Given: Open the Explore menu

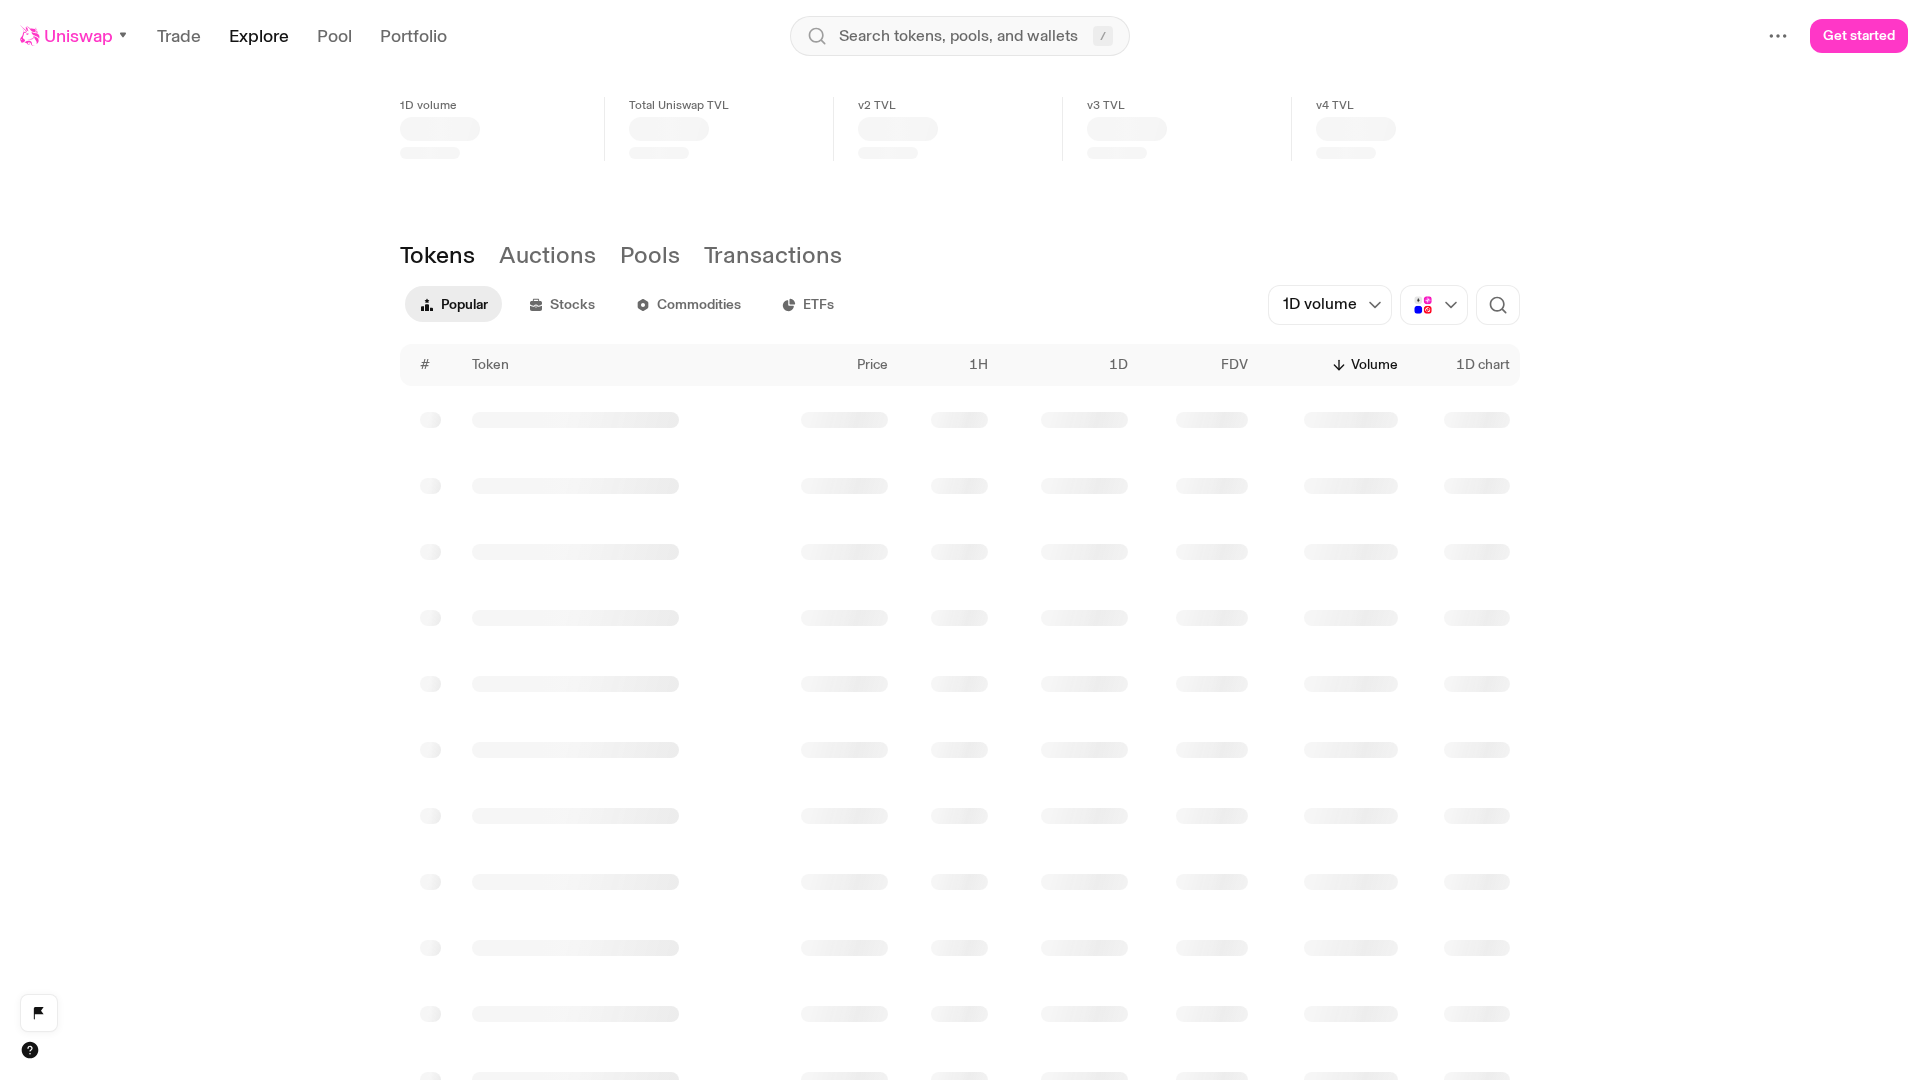Looking at the screenshot, I should (x=259, y=36).
